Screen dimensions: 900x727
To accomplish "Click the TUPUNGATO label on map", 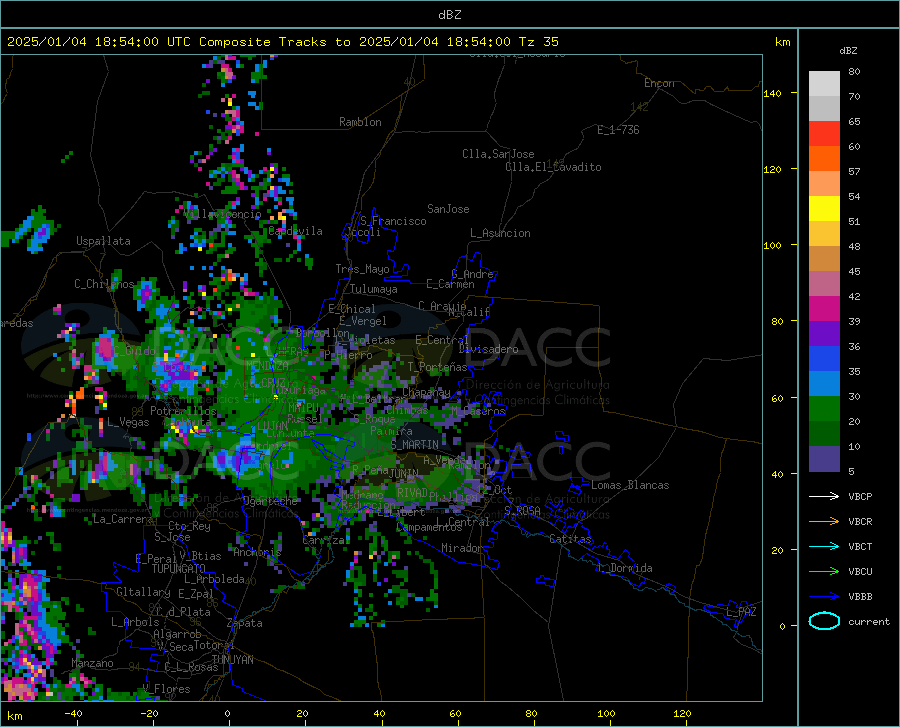I will coord(179,569).
